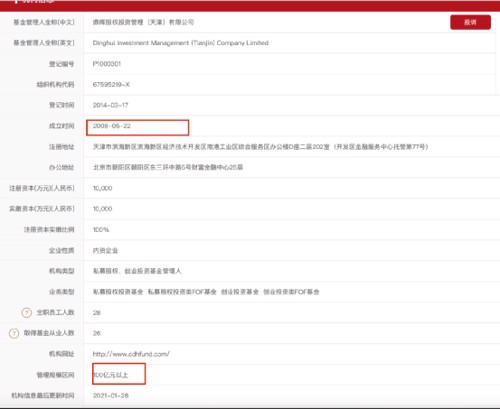The width and height of the screenshot is (500, 409).
Task: Click the registration date 2014-03-17
Action: pos(110,105)
